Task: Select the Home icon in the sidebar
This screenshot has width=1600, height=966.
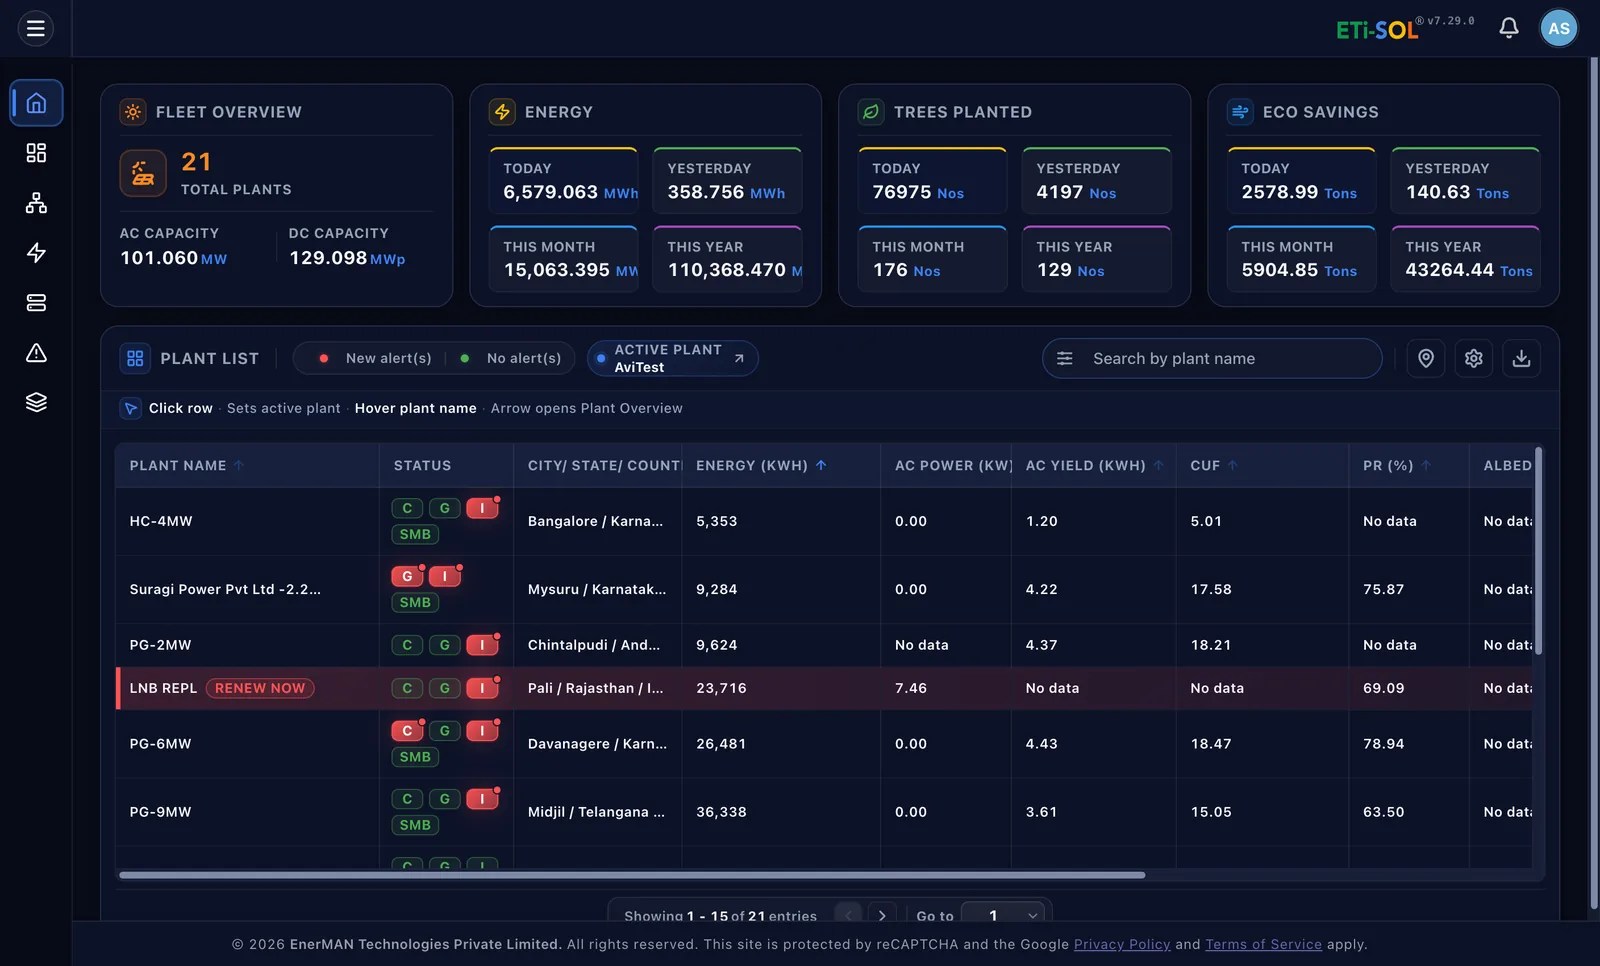Action: coord(36,103)
